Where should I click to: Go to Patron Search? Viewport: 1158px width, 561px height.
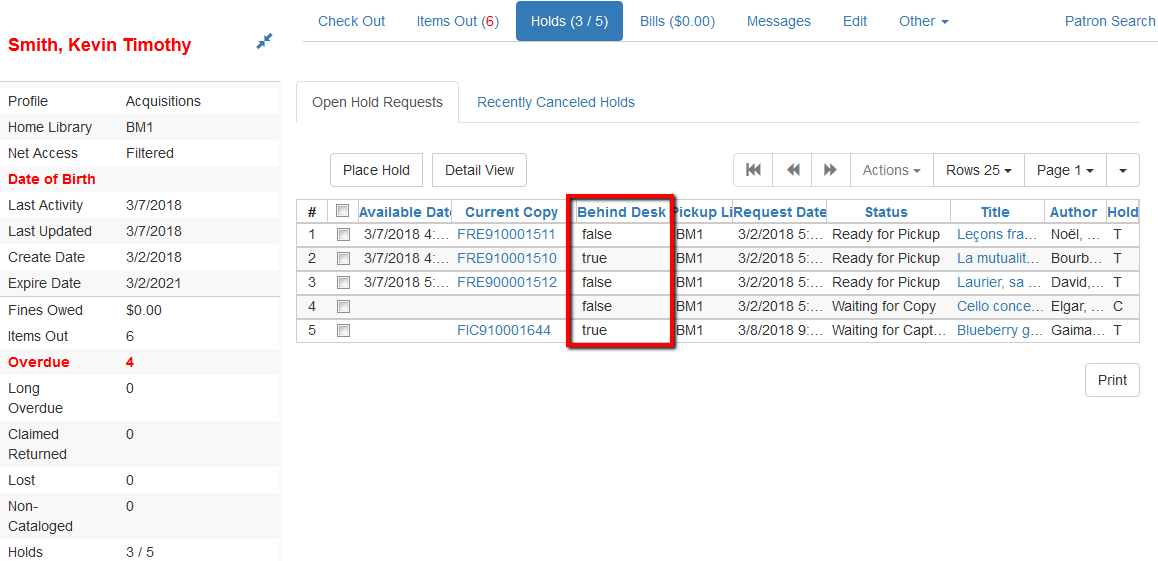click(1109, 21)
